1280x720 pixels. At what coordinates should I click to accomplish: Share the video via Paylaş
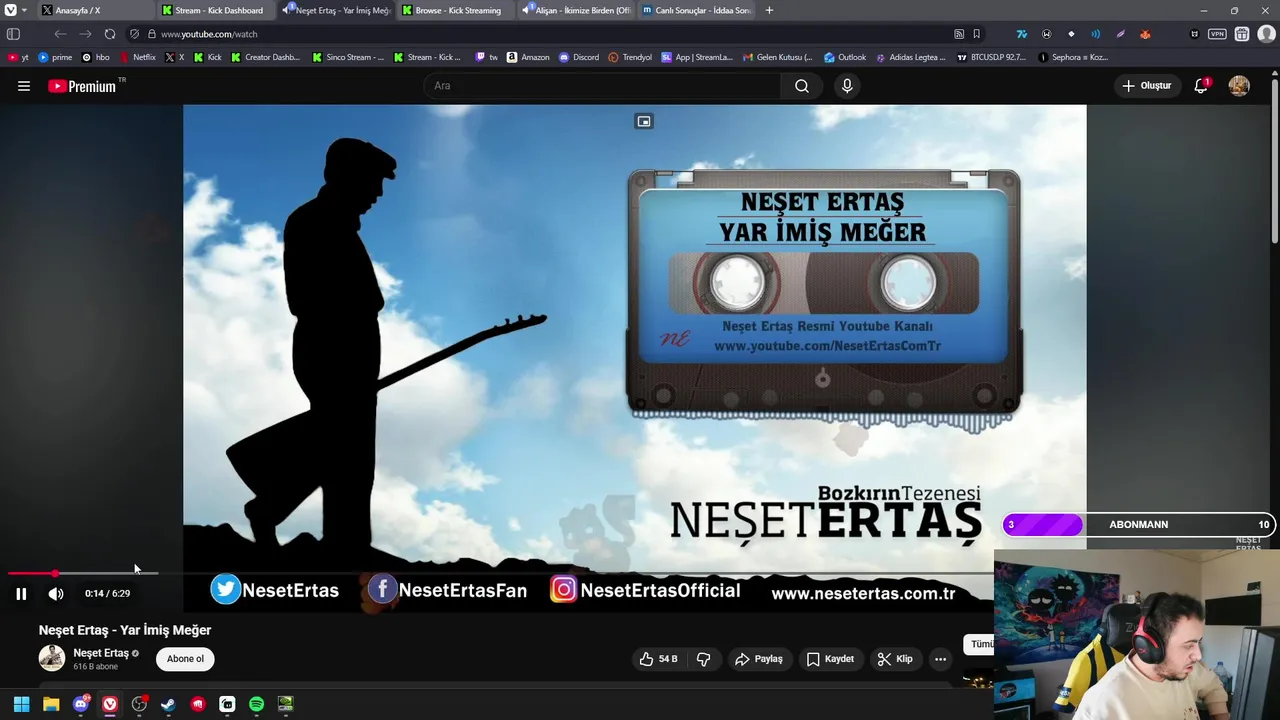[x=759, y=659]
